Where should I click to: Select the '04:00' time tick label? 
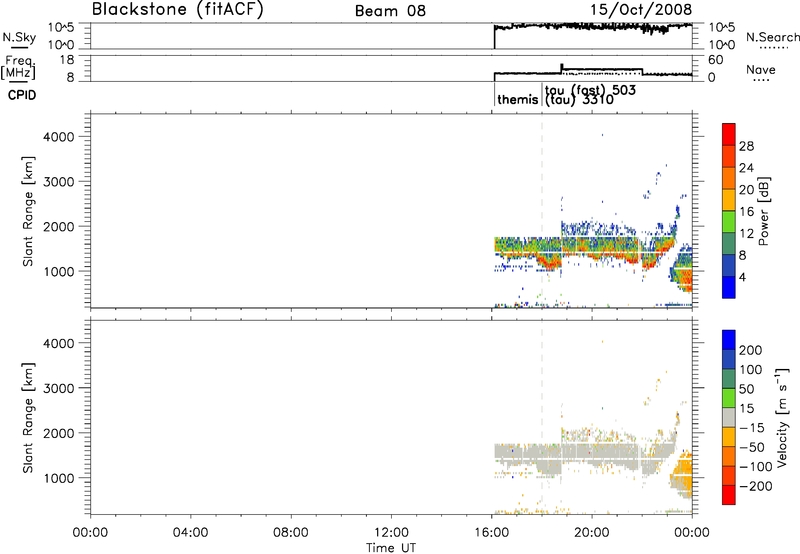point(190,532)
